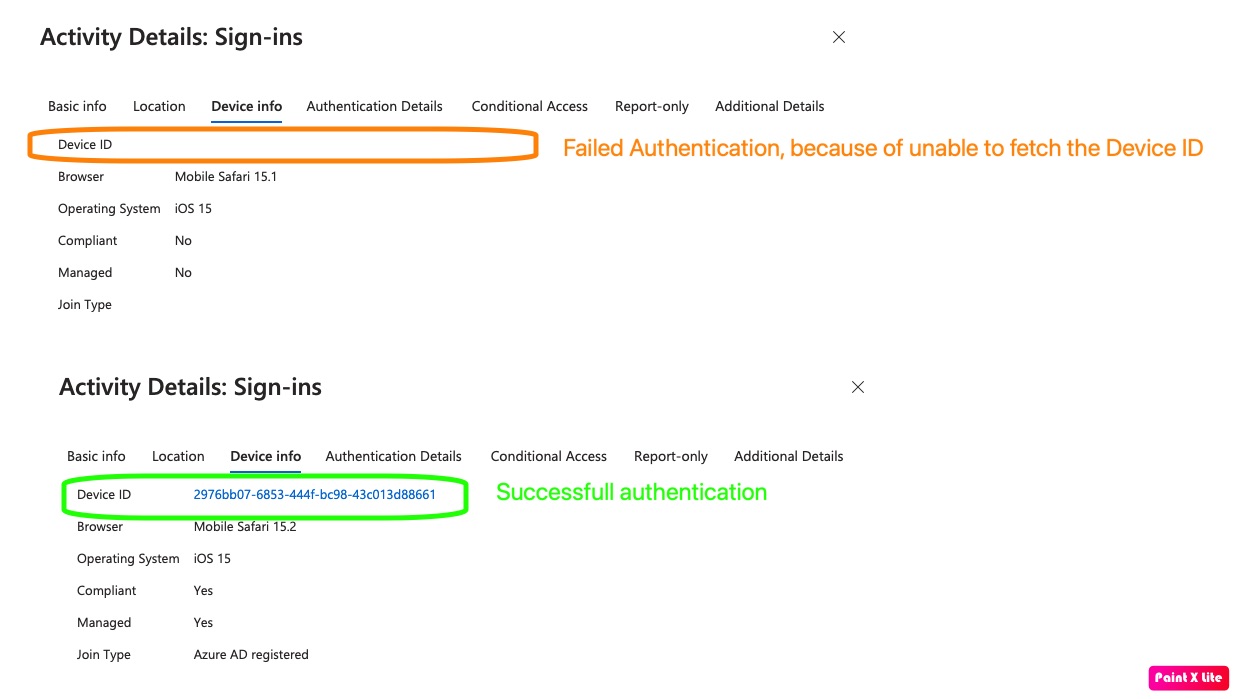Switch to Location tab in upper panel
The width and height of the screenshot is (1239, 699).
pos(159,106)
